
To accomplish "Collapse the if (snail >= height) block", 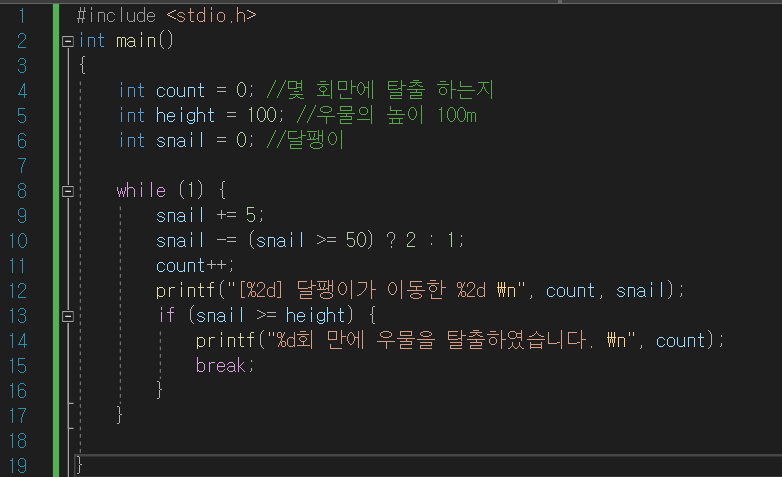I will [x=68, y=316].
